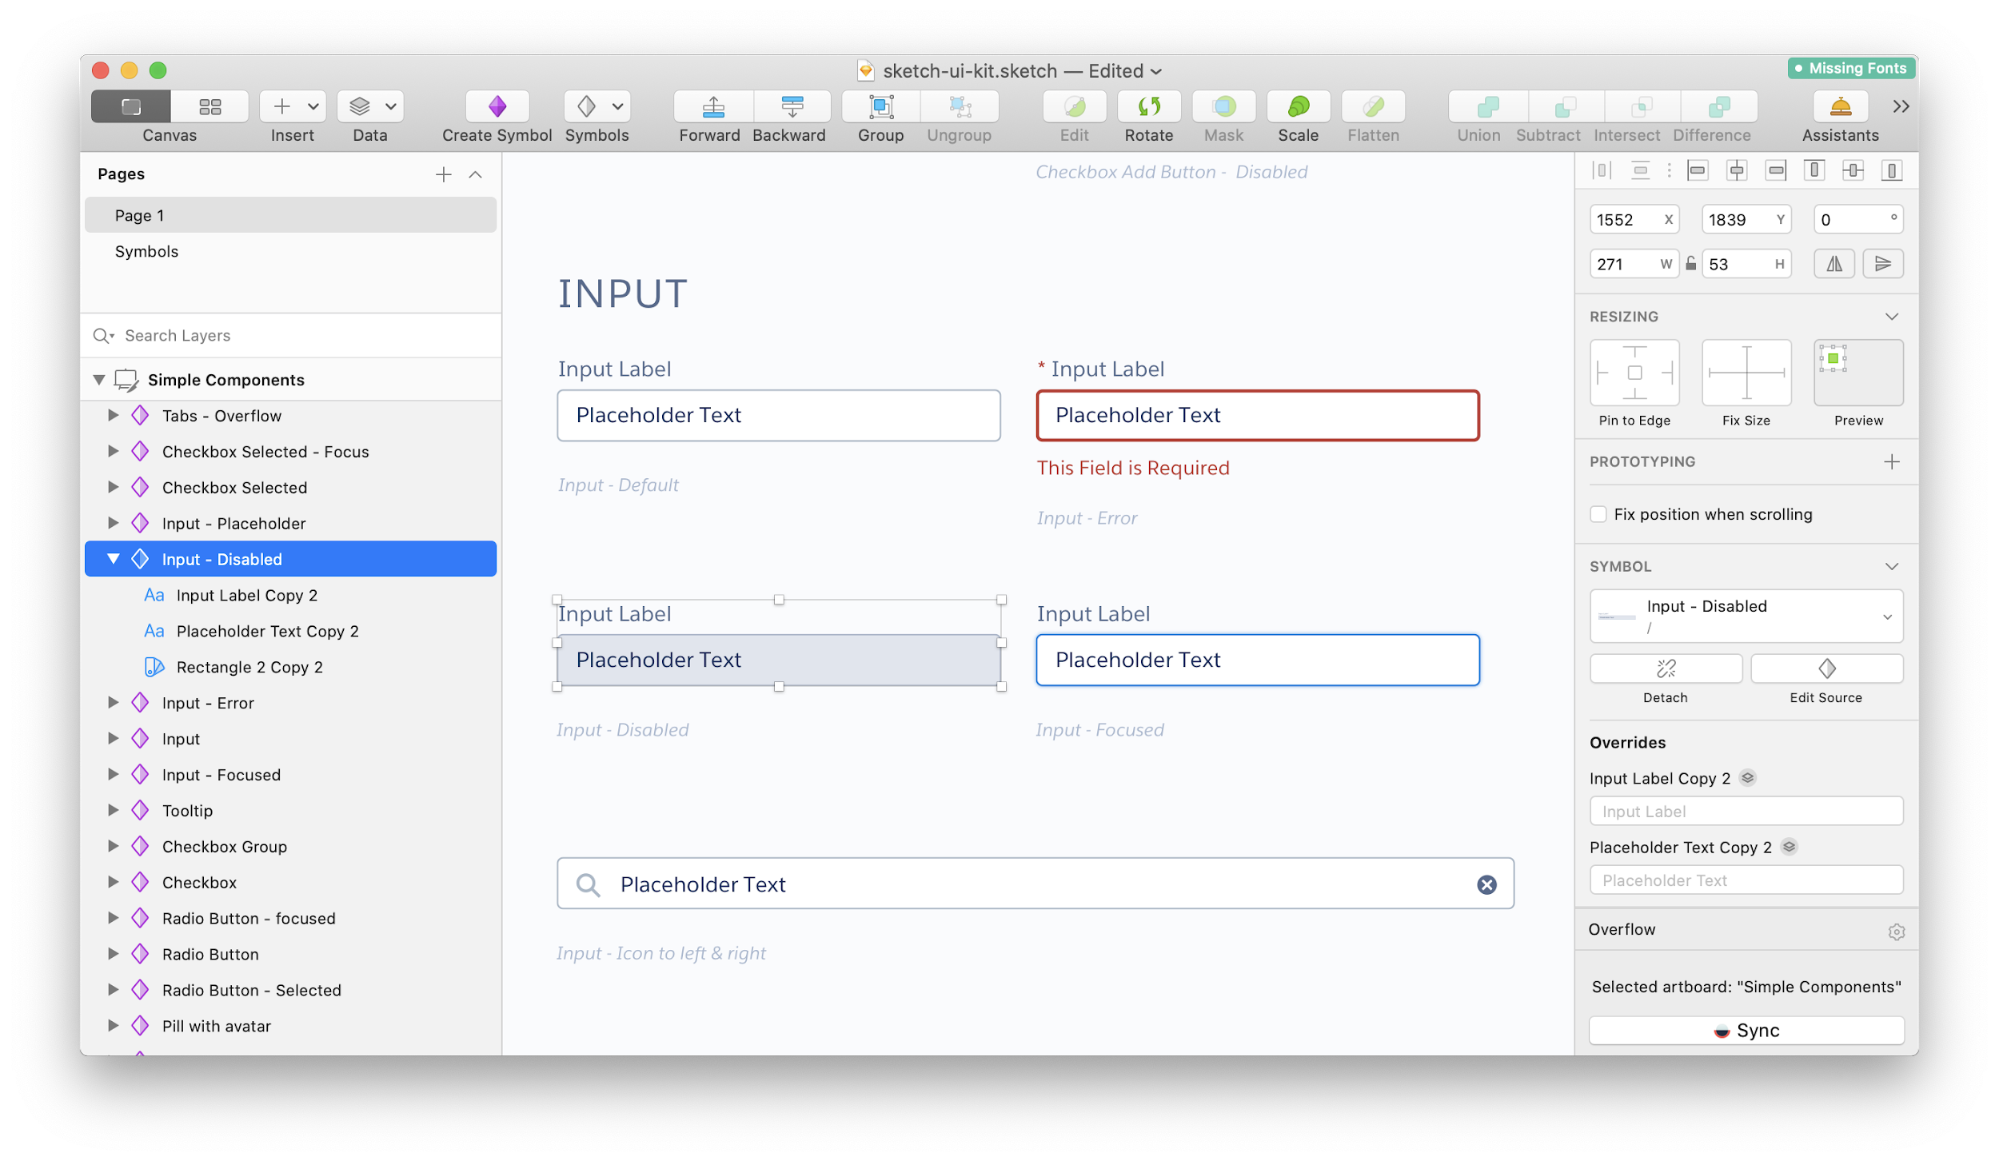
Task: Open the Assistants toolbar icon
Action: (1840, 107)
